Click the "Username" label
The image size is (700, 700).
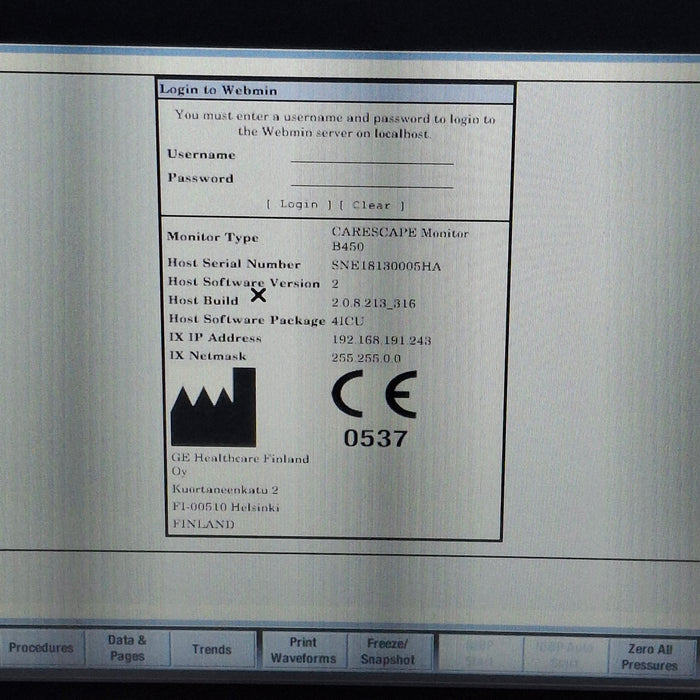pos(201,154)
